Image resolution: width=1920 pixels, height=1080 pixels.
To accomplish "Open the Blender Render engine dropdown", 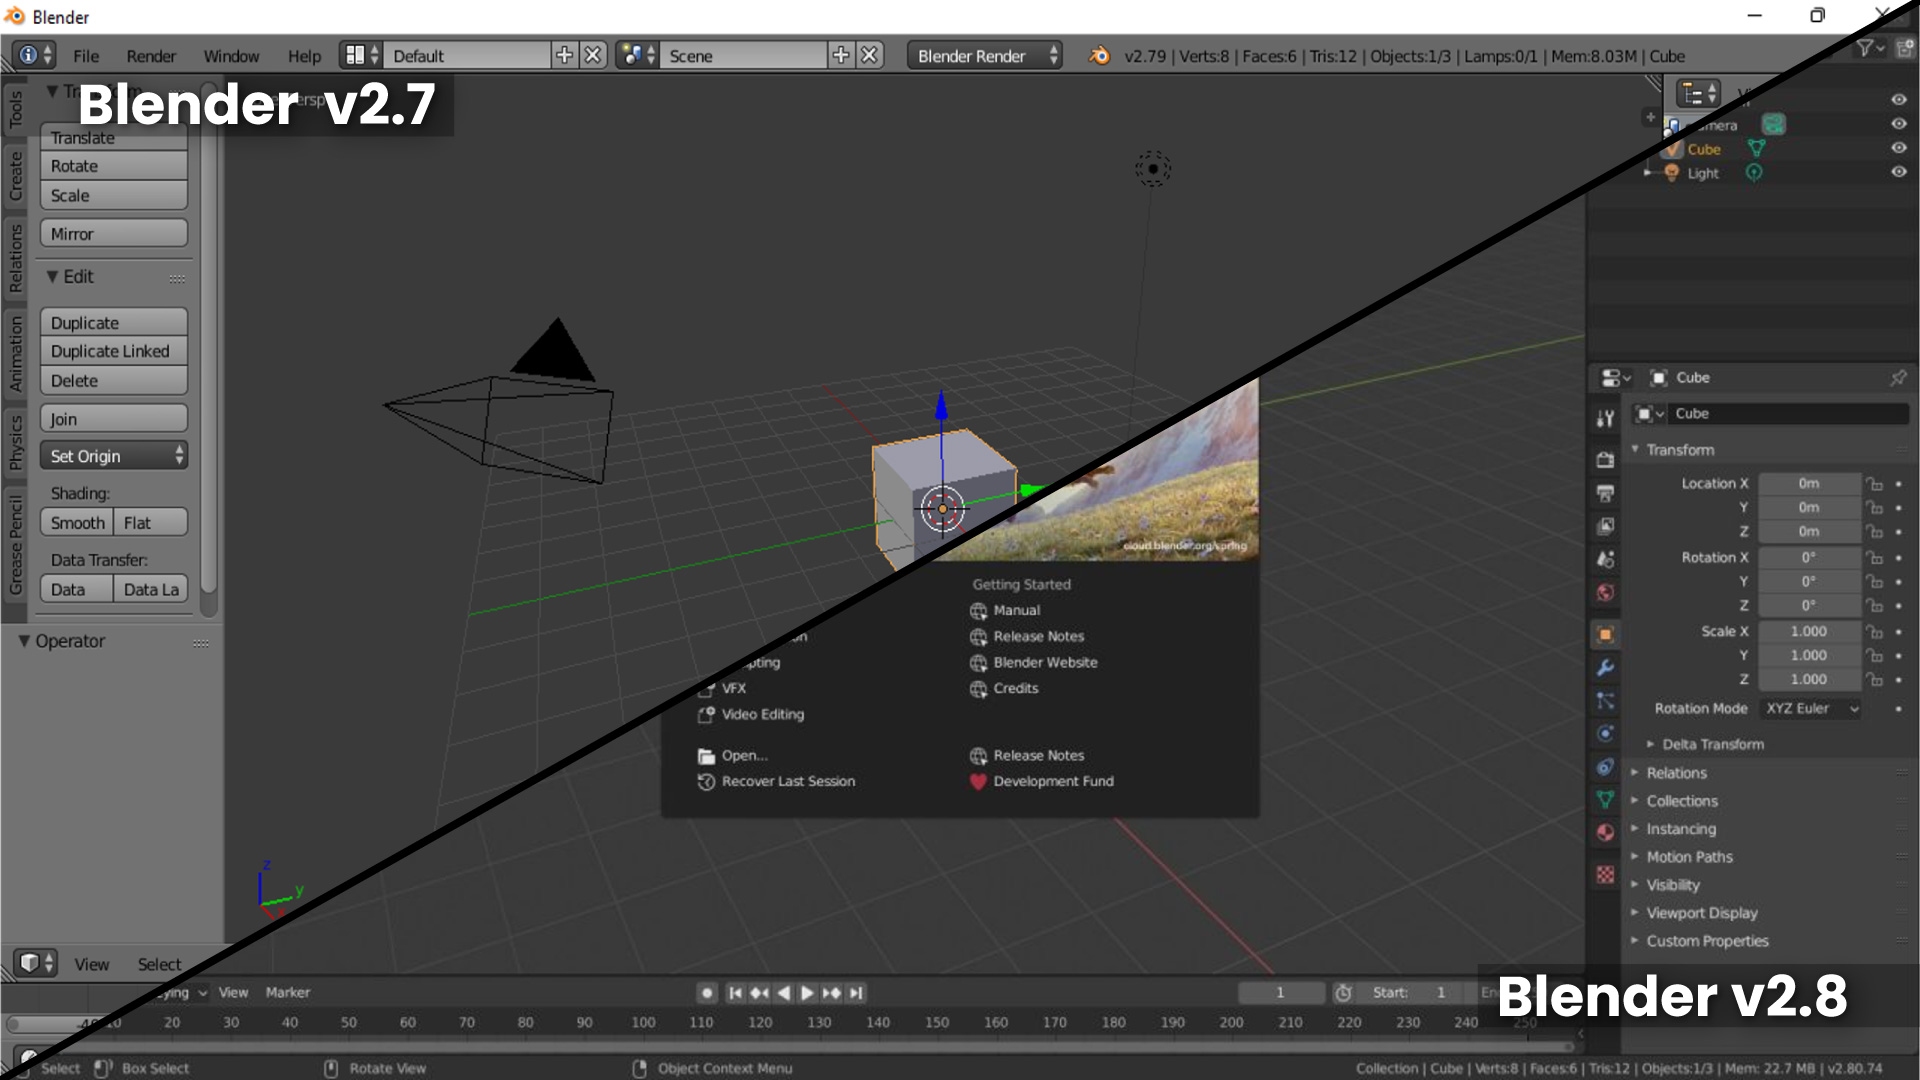I will coord(985,56).
